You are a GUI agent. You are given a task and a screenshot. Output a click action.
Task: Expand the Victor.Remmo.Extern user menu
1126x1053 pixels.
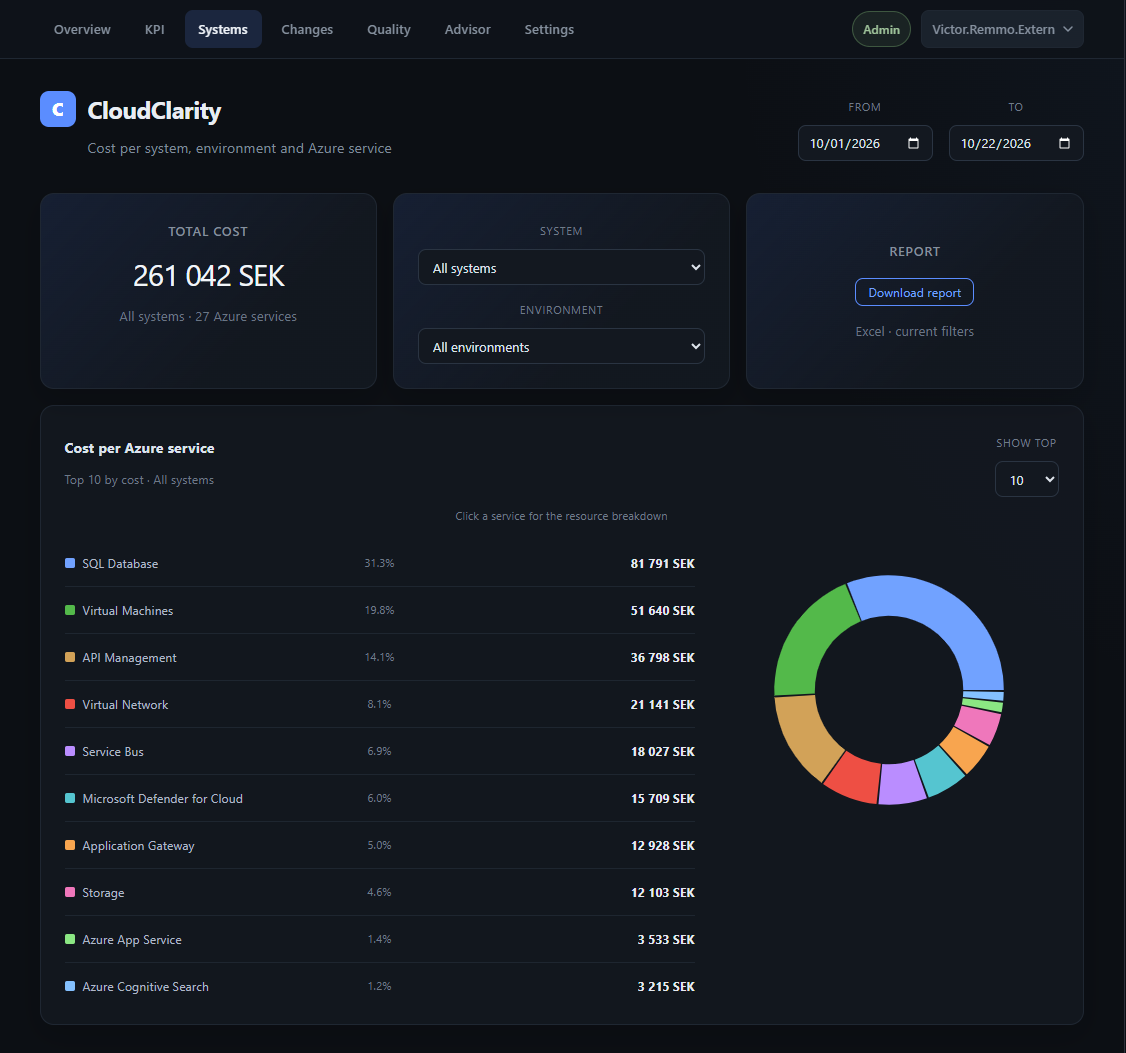[1002, 29]
